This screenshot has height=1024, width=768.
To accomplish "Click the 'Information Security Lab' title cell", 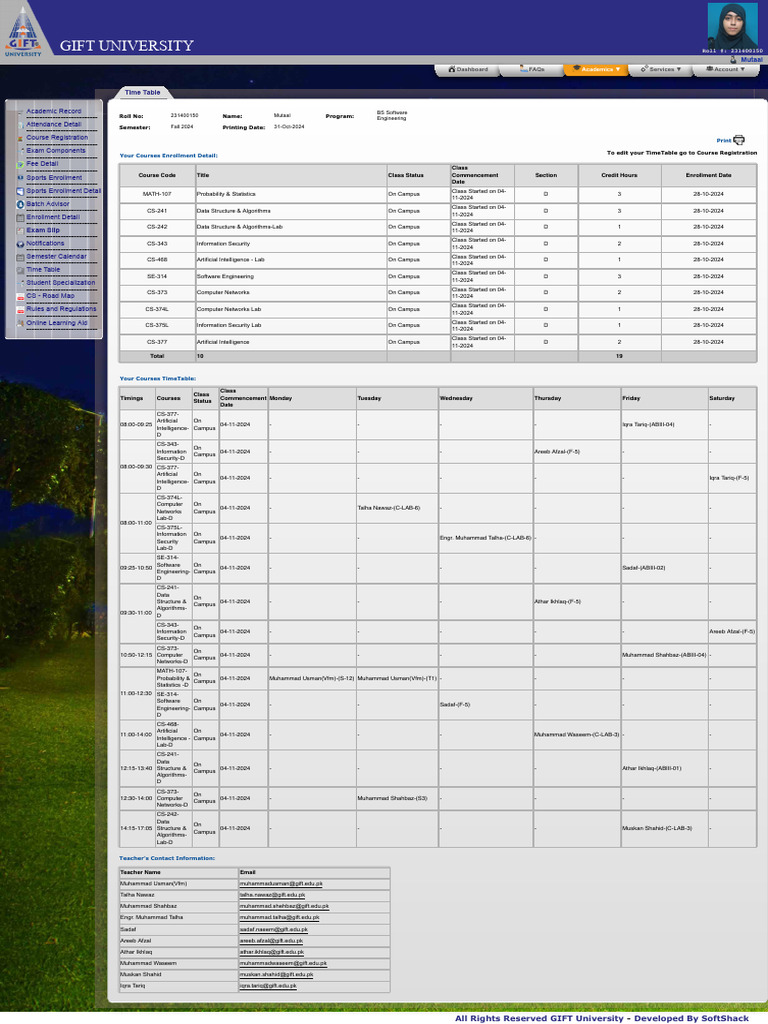I will coord(291,325).
